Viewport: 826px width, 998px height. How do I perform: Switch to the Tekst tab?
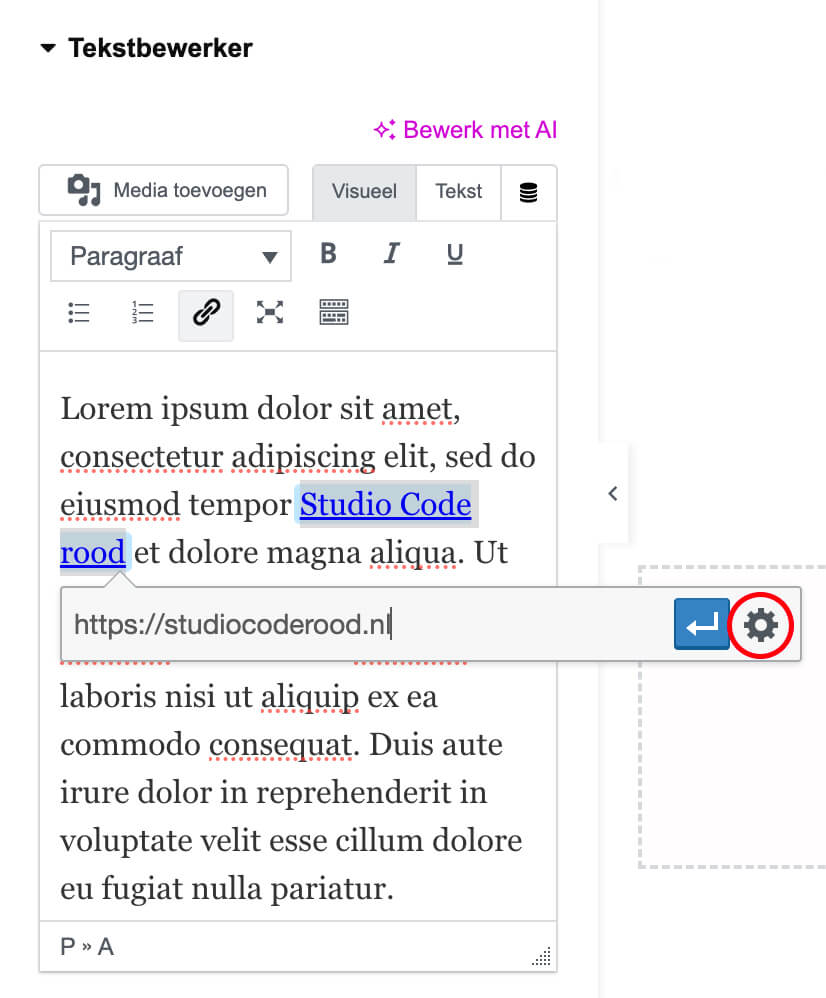(x=459, y=192)
